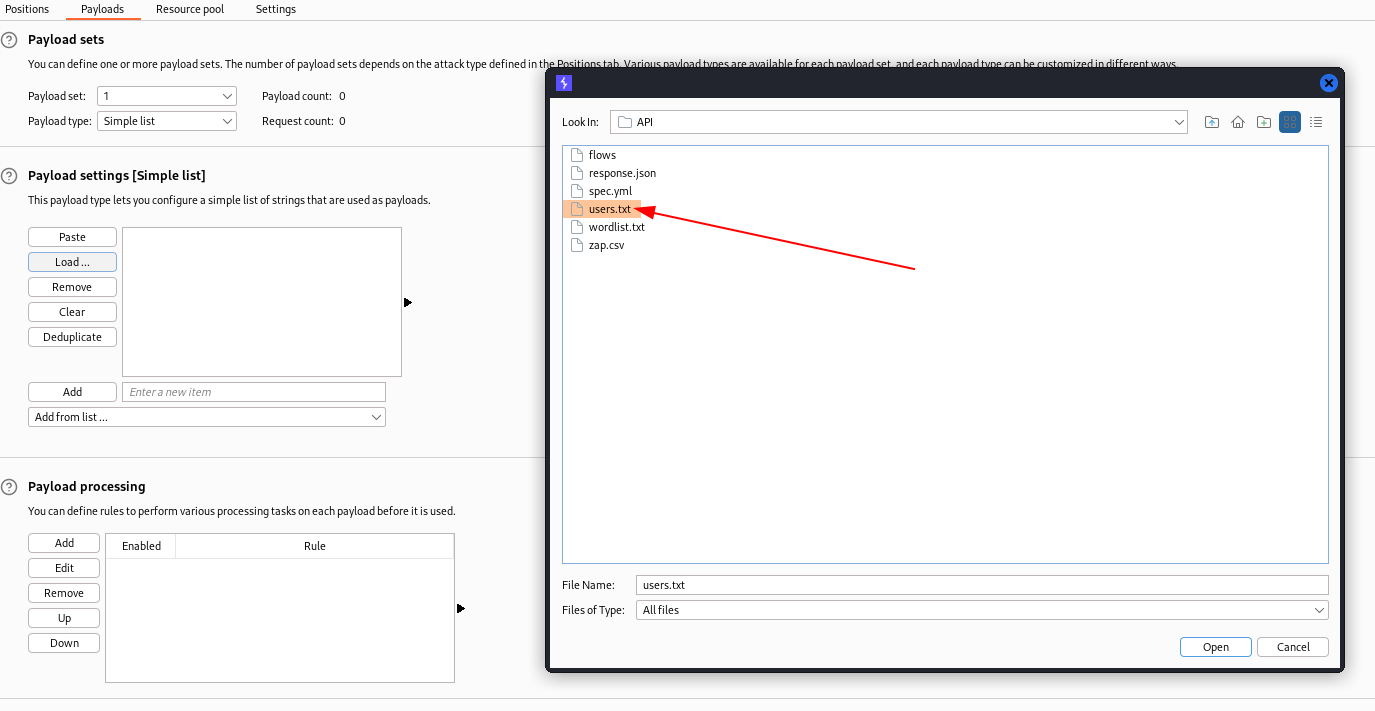
Task: Switch to the Payloads tab
Action: pyautogui.click(x=103, y=9)
